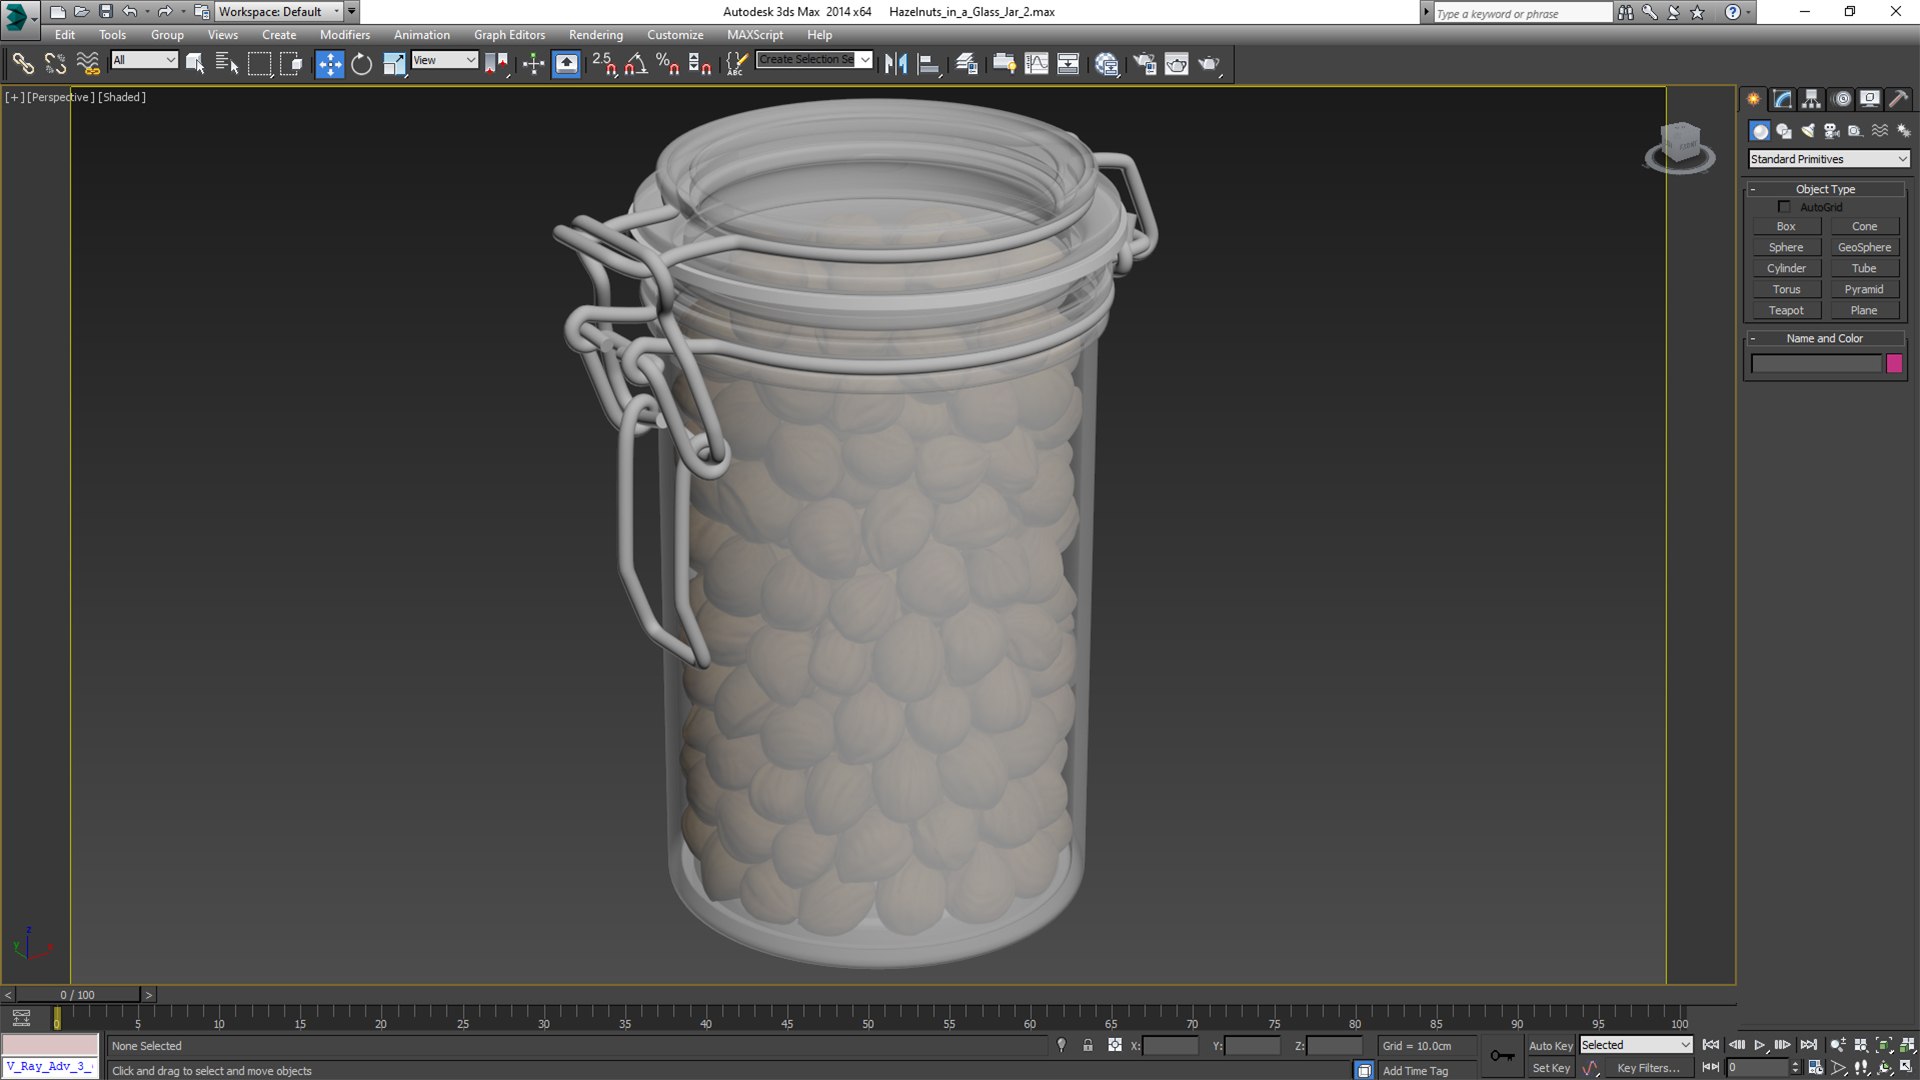Open the Graph Editors menu
The width and height of the screenshot is (1920, 1080).
pyautogui.click(x=509, y=35)
